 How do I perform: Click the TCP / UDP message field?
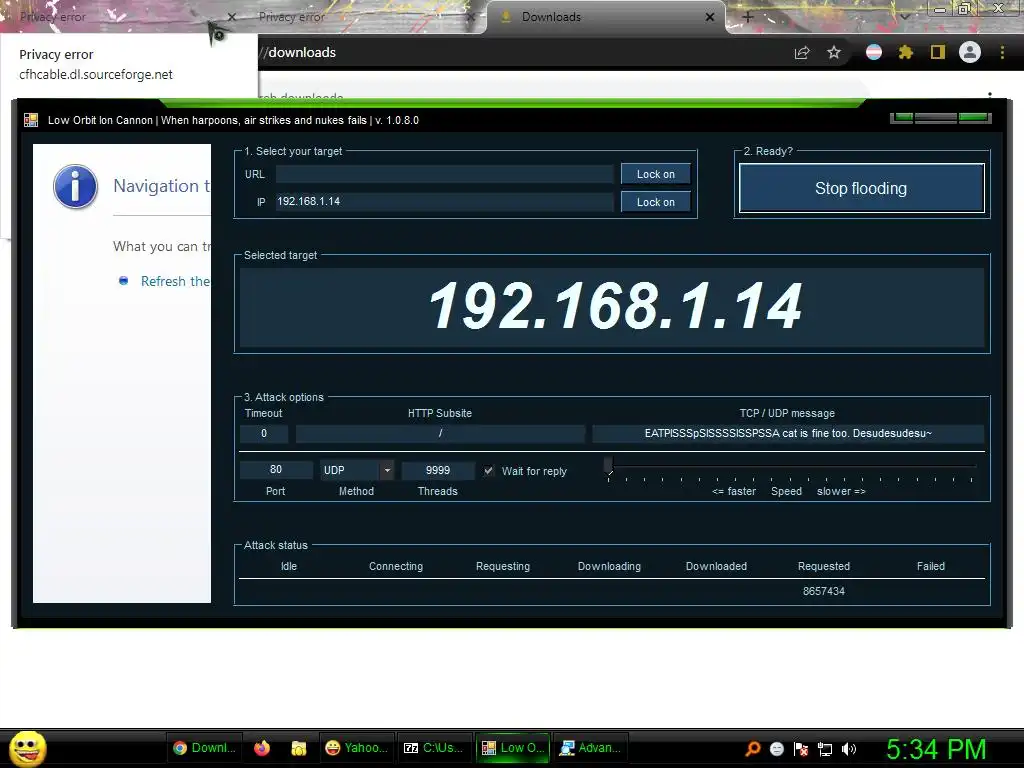(788, 433)
